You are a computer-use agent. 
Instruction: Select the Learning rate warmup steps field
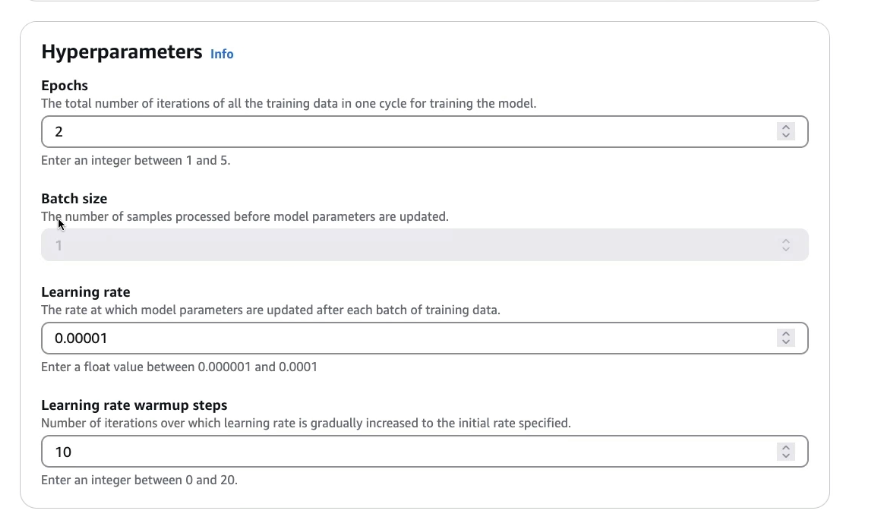click(x=425, y=452)
